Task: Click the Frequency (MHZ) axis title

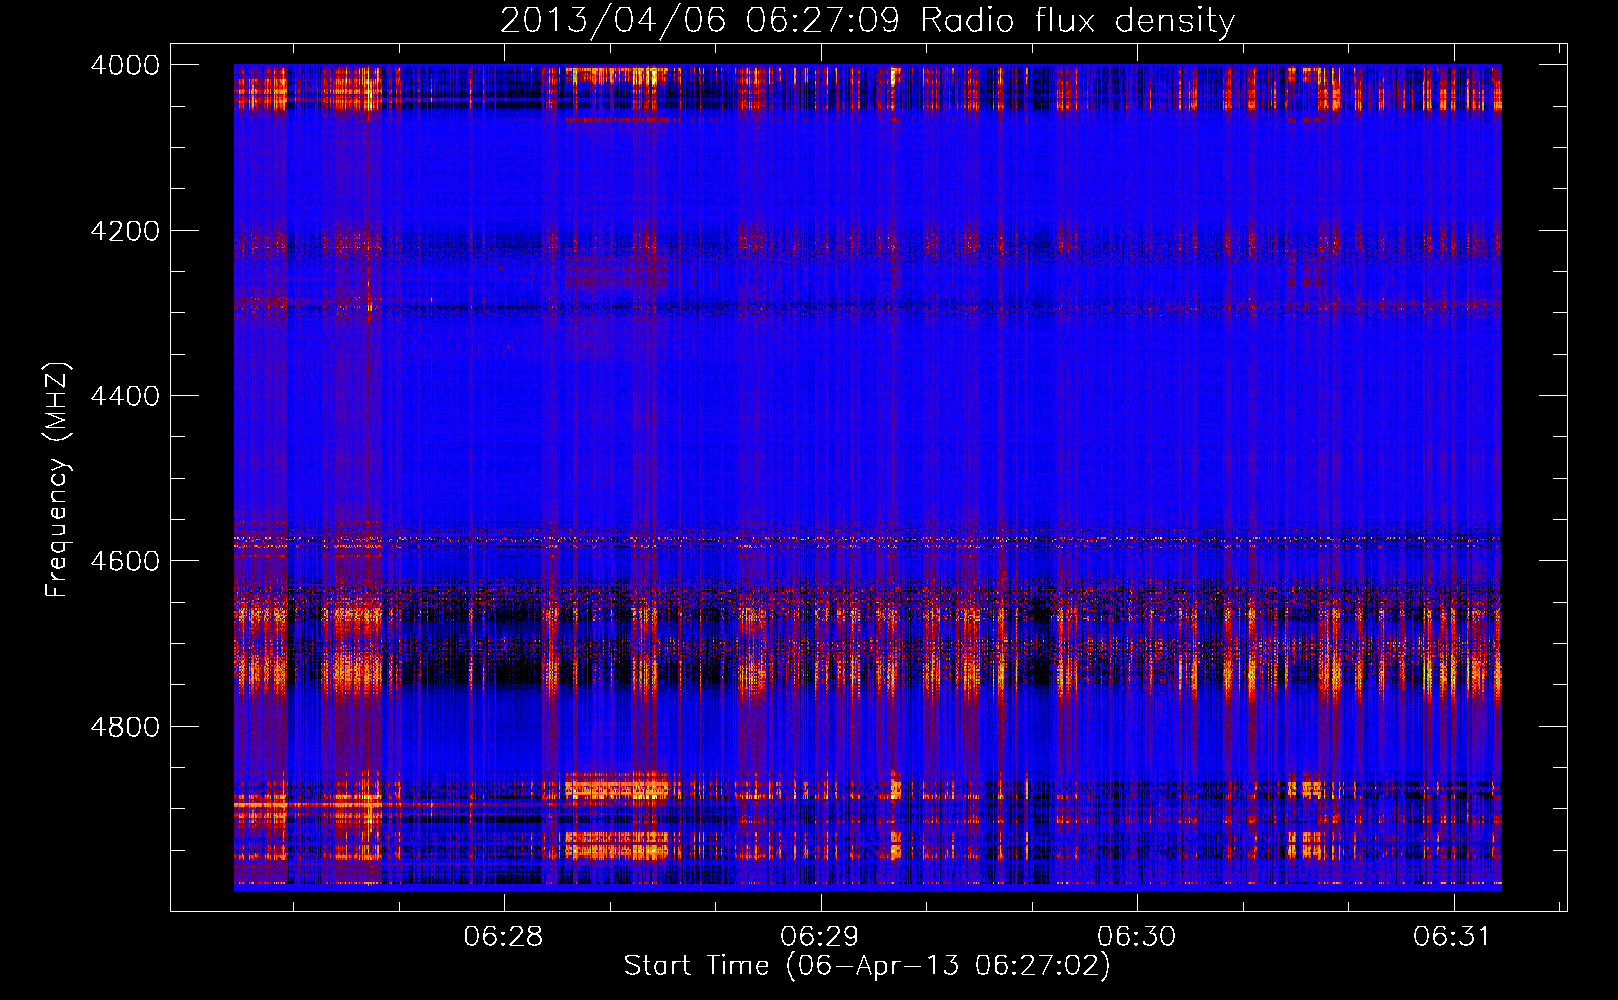Action: click(58, 479)
